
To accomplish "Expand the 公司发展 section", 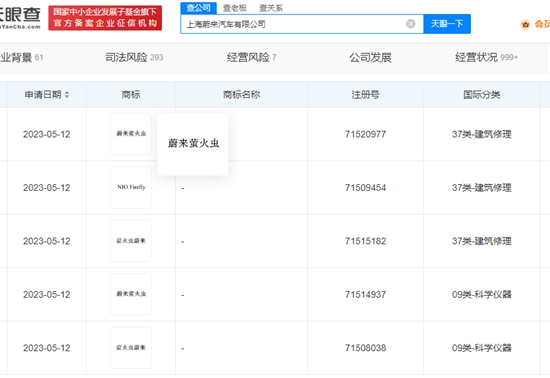I will coord(370,57).
